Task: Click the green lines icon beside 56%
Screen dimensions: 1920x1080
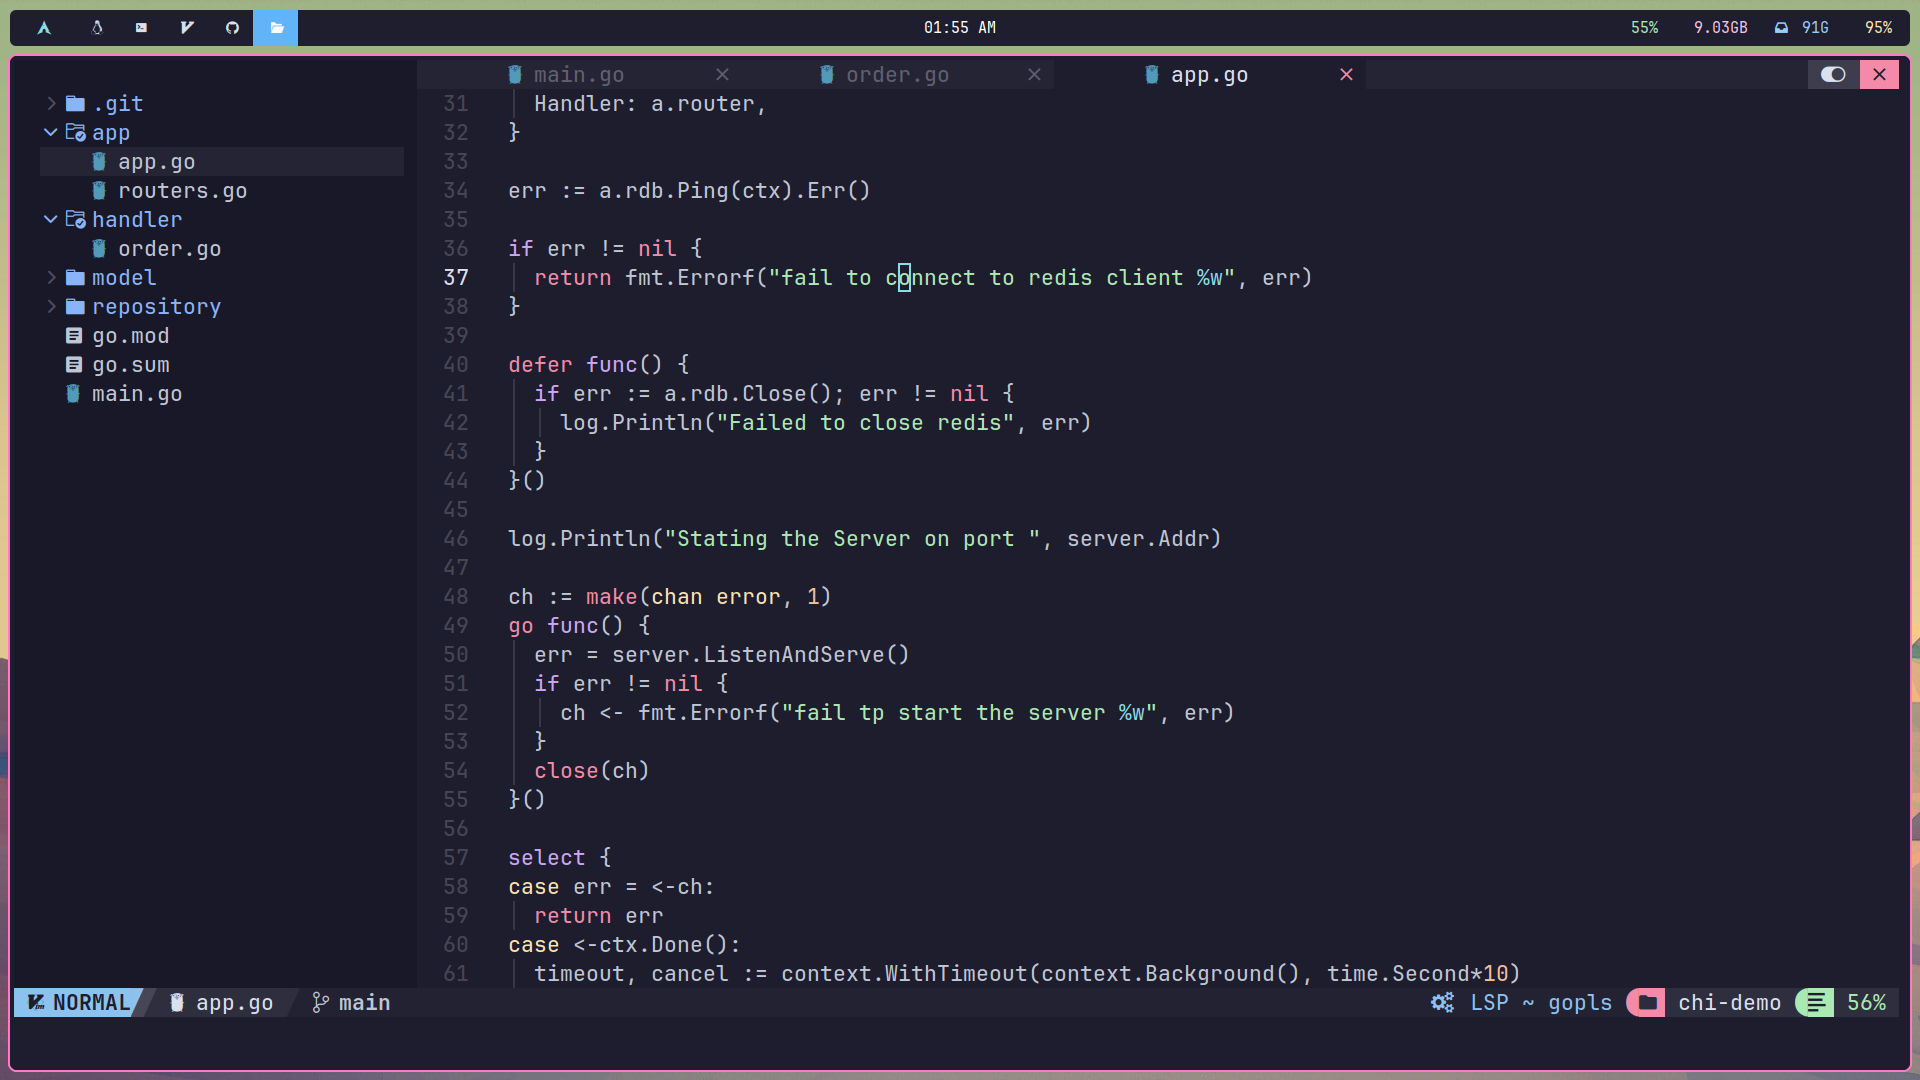Action: pyautogui.click(x=1815, y=1002)
